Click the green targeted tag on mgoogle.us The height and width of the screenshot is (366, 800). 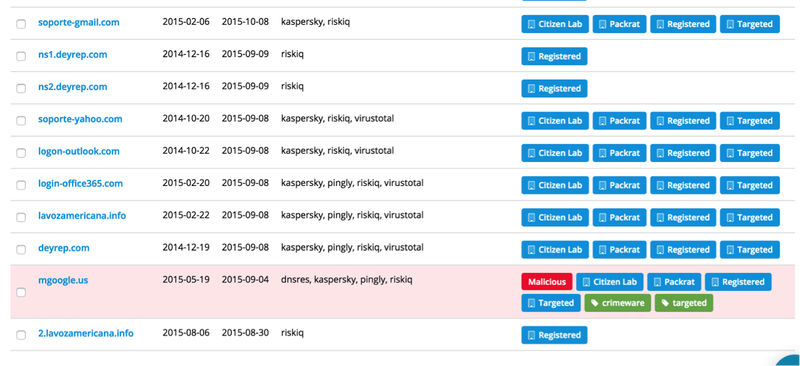point(684,303)
